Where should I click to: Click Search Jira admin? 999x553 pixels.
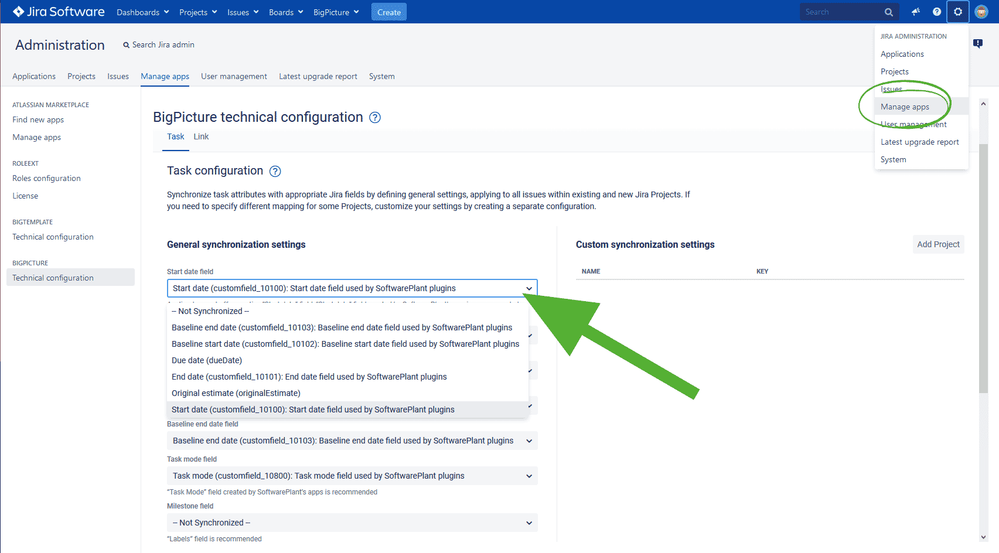point(159,45)
